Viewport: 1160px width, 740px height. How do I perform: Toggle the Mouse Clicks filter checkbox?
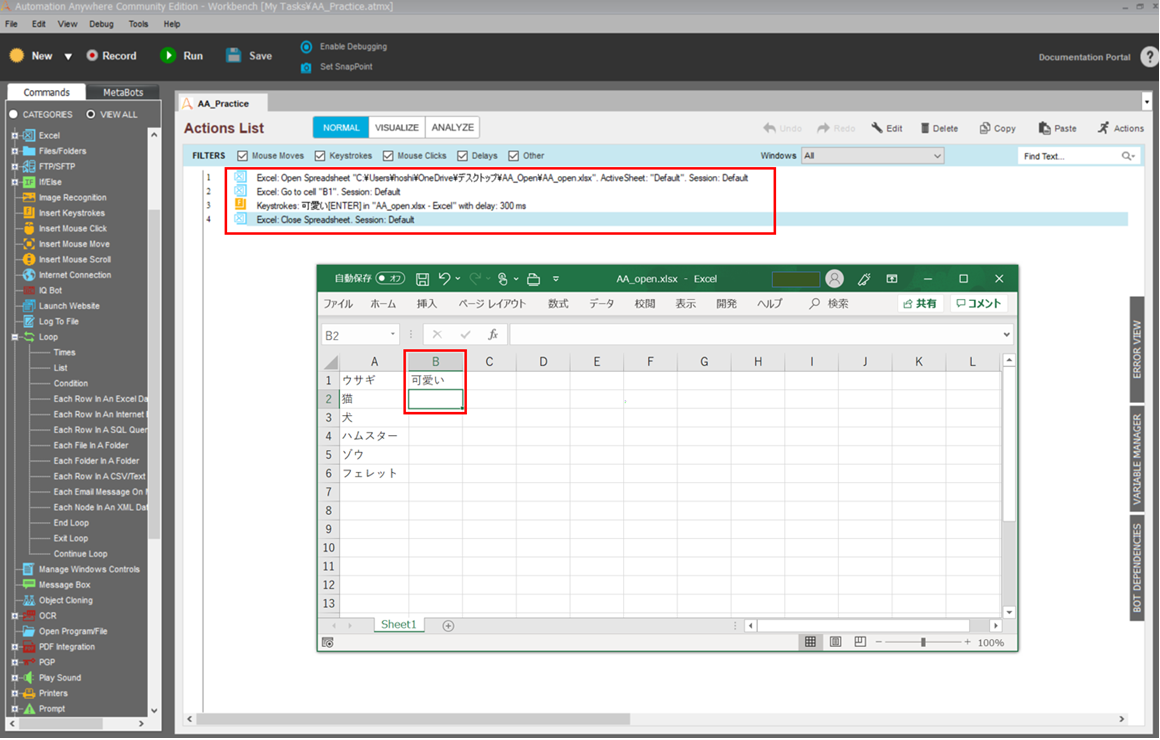point(388,156)
